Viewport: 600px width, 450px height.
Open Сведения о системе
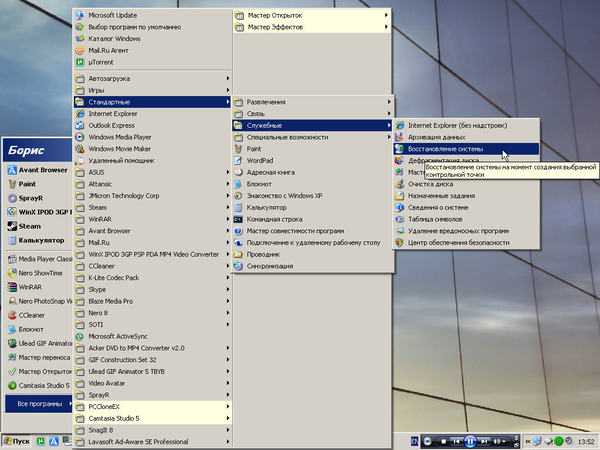(x=466, y=207)
